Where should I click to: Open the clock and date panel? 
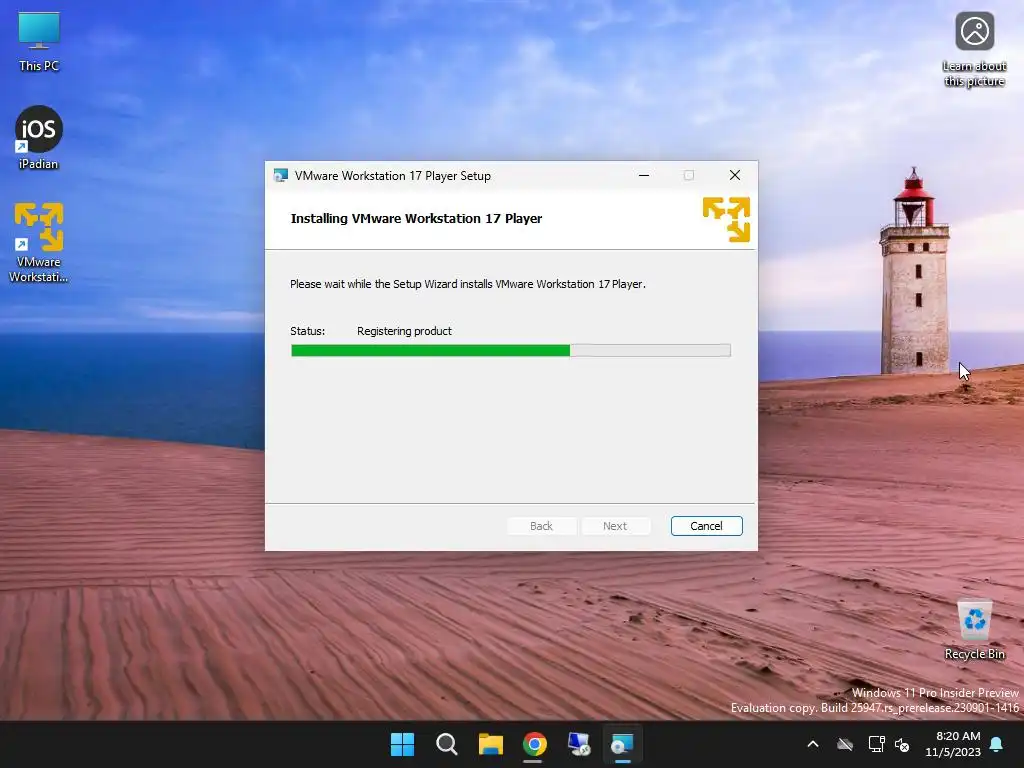coord(953,744)
